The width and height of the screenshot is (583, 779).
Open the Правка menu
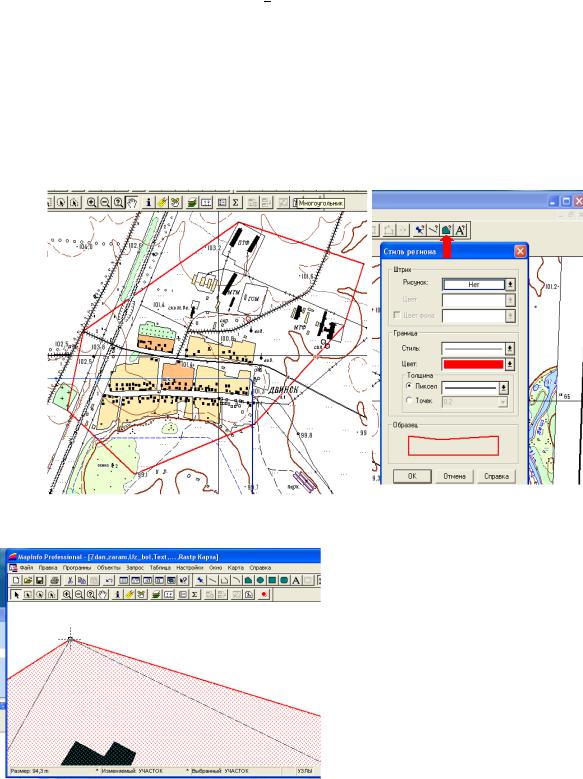tap(48, 567)
